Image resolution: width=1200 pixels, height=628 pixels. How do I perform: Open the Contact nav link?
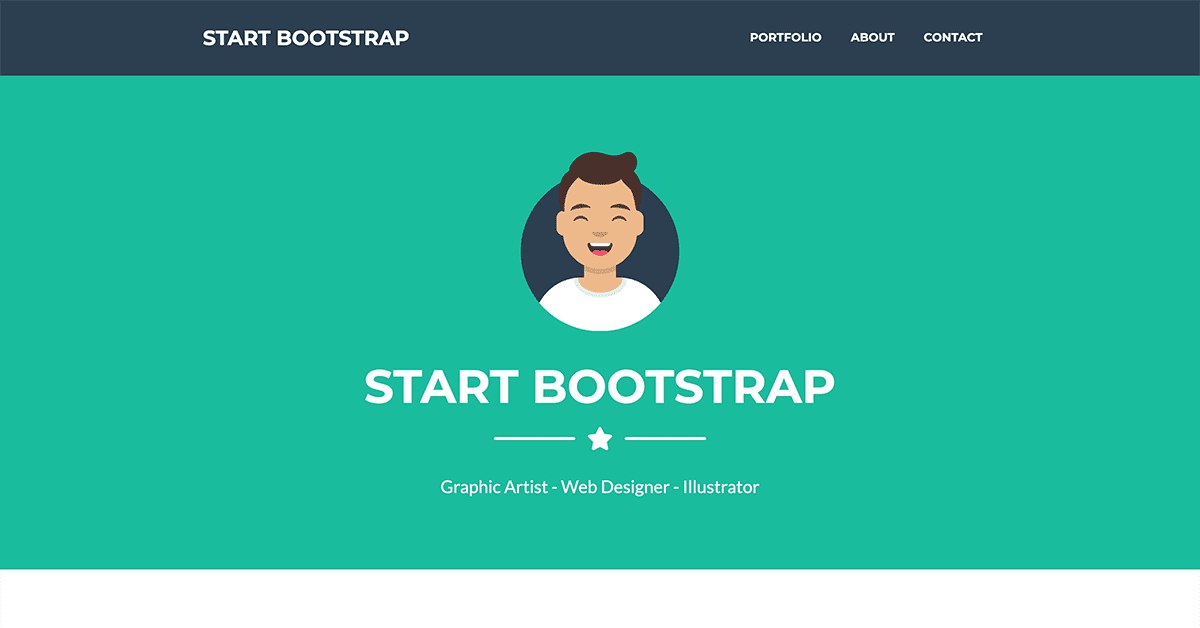coord(953,37)
